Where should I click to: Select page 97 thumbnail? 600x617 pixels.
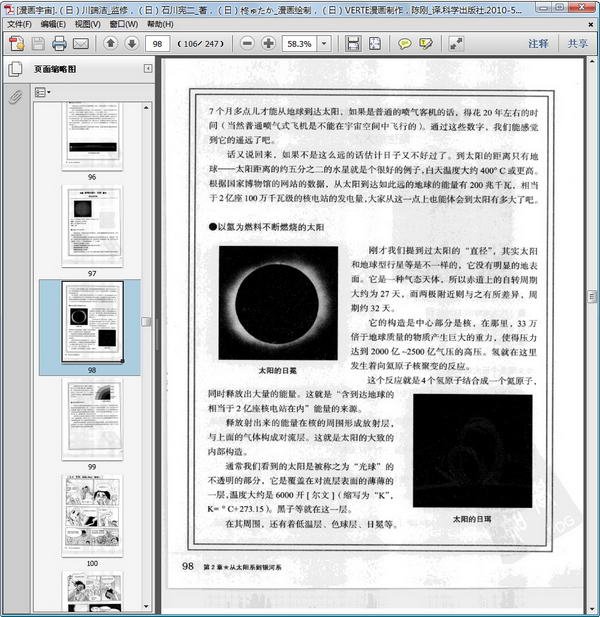coord(92,226)
